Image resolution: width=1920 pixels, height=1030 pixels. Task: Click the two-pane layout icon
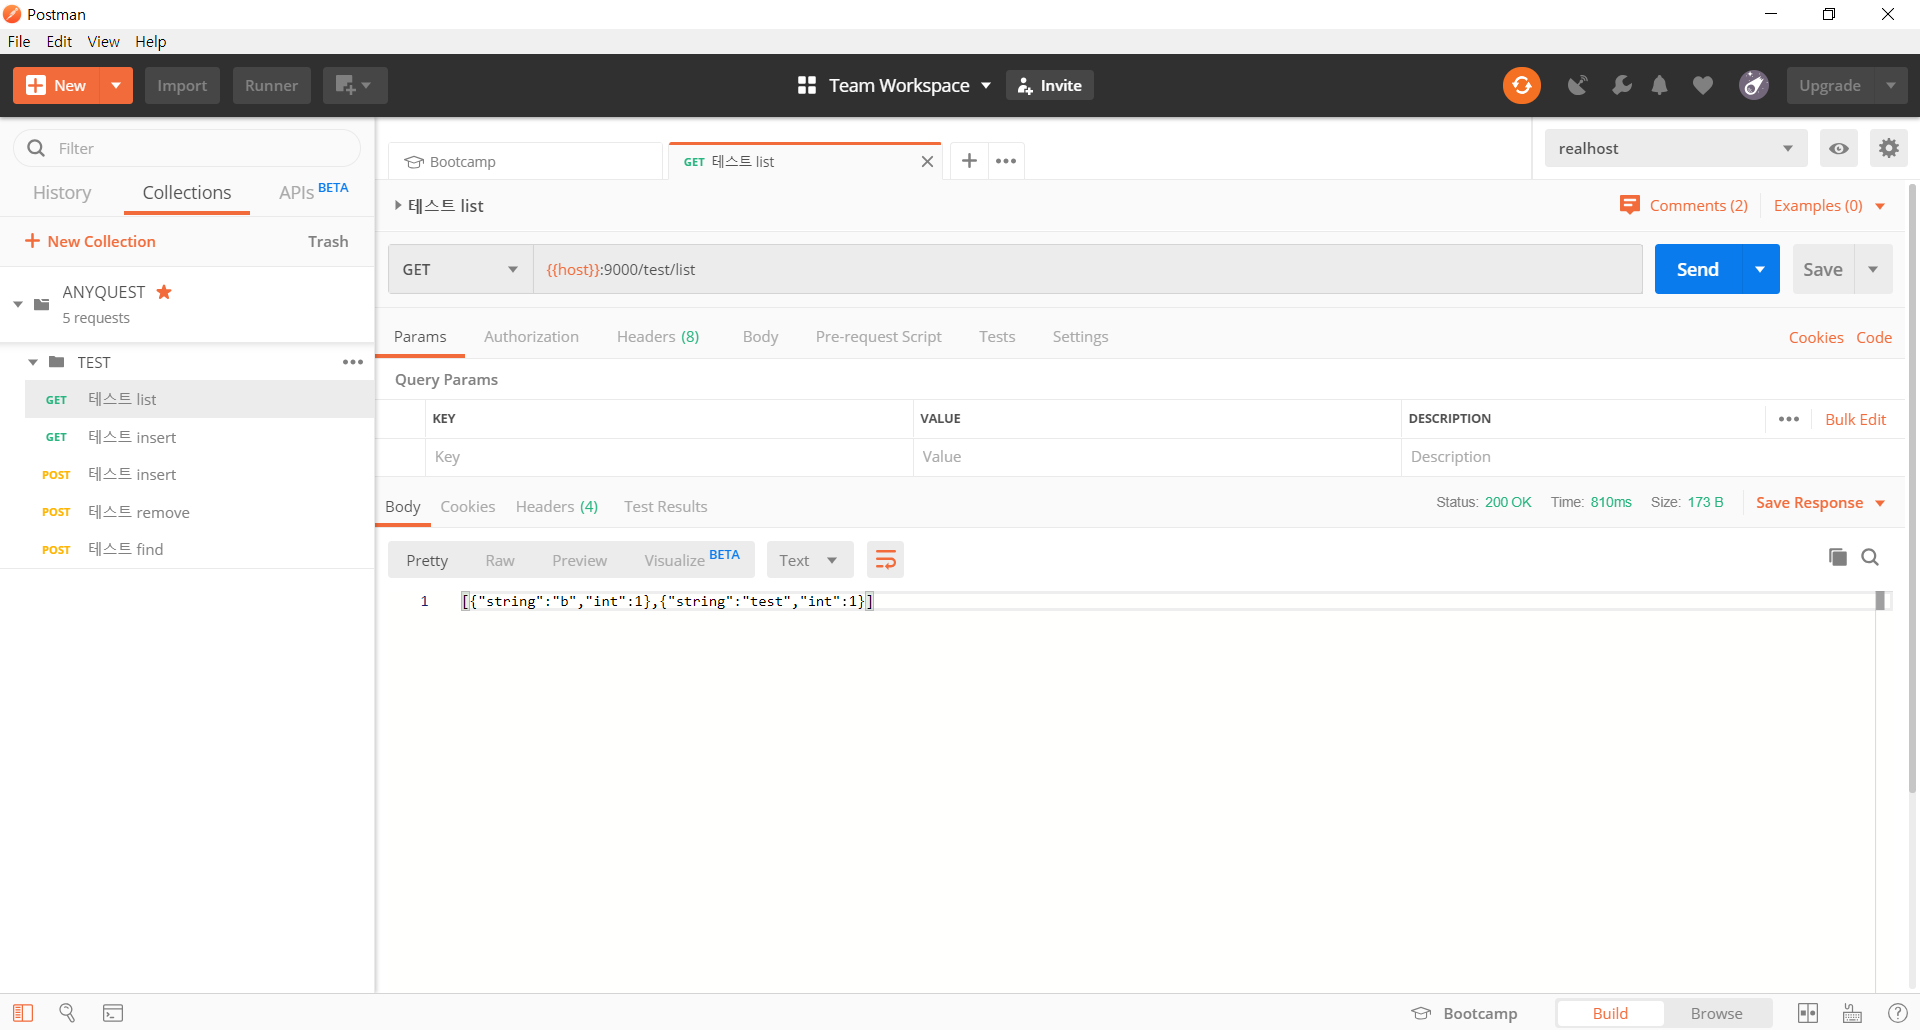pyautogui.click(x=1808, y=1013)
